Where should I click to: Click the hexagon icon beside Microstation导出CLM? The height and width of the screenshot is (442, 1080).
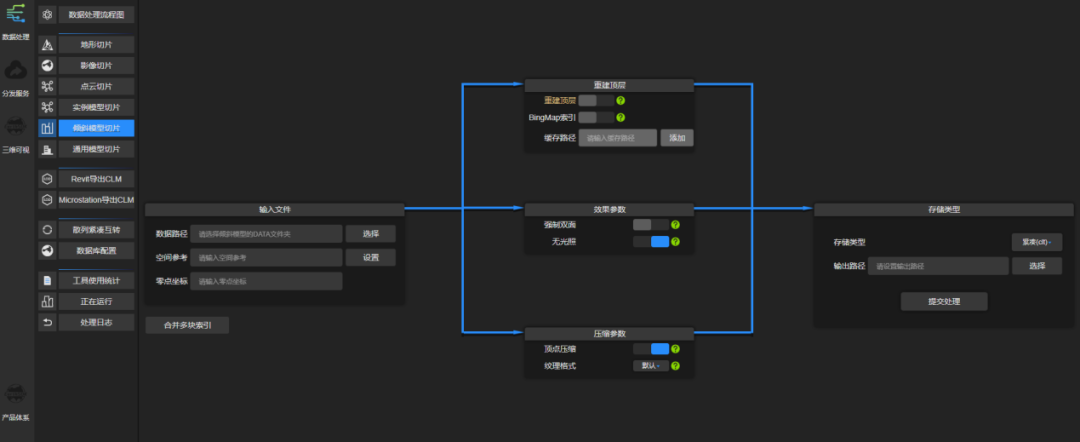point(48,200)
